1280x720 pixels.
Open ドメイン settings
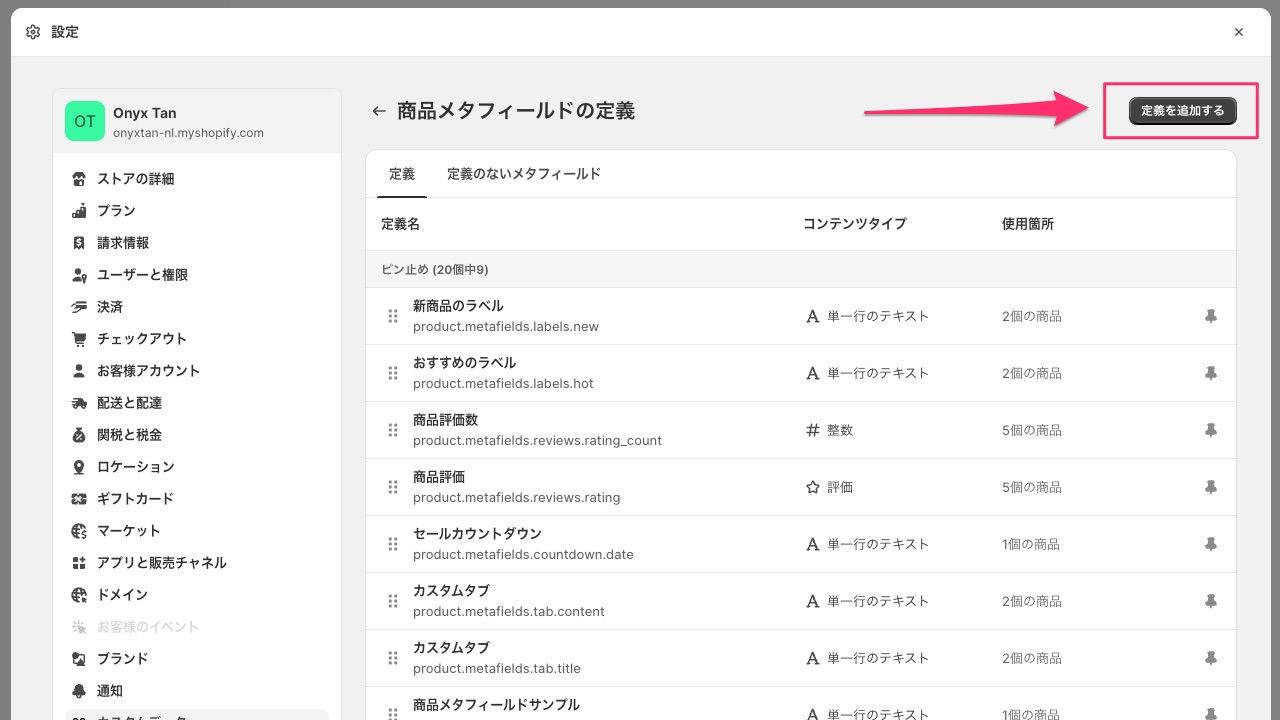click(x=122, y=595)
